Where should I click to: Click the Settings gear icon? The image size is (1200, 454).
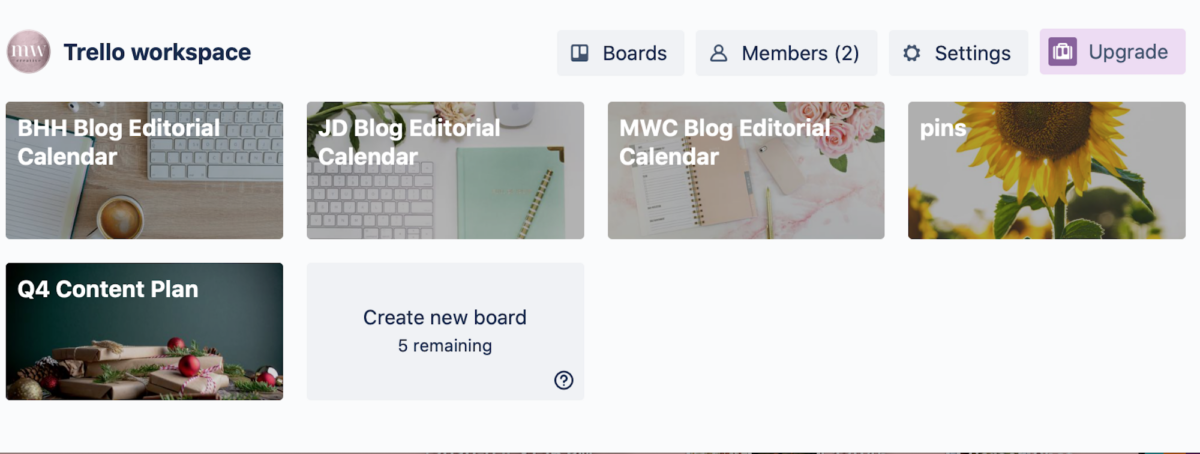click(911, 53)
